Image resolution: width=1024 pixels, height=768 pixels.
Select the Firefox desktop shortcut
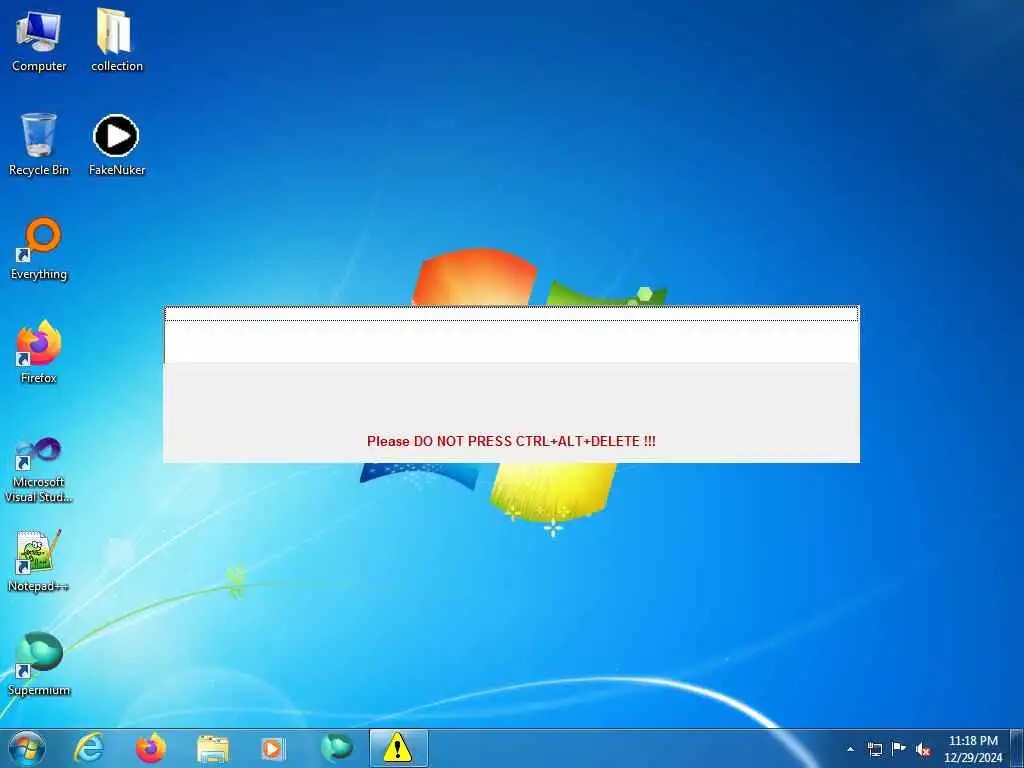[39, 353]
